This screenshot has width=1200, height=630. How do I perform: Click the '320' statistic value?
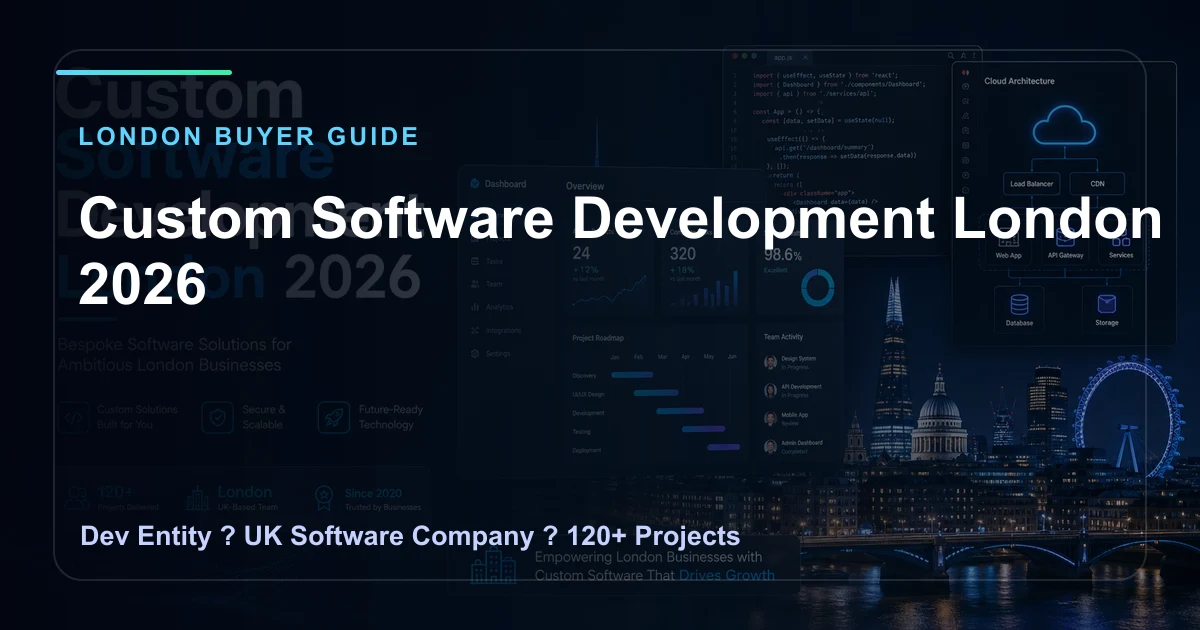pyautogui.click(x=683, y=254)
